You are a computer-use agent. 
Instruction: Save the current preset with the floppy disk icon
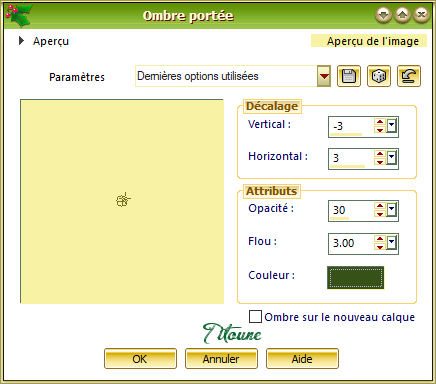(349, 76)
